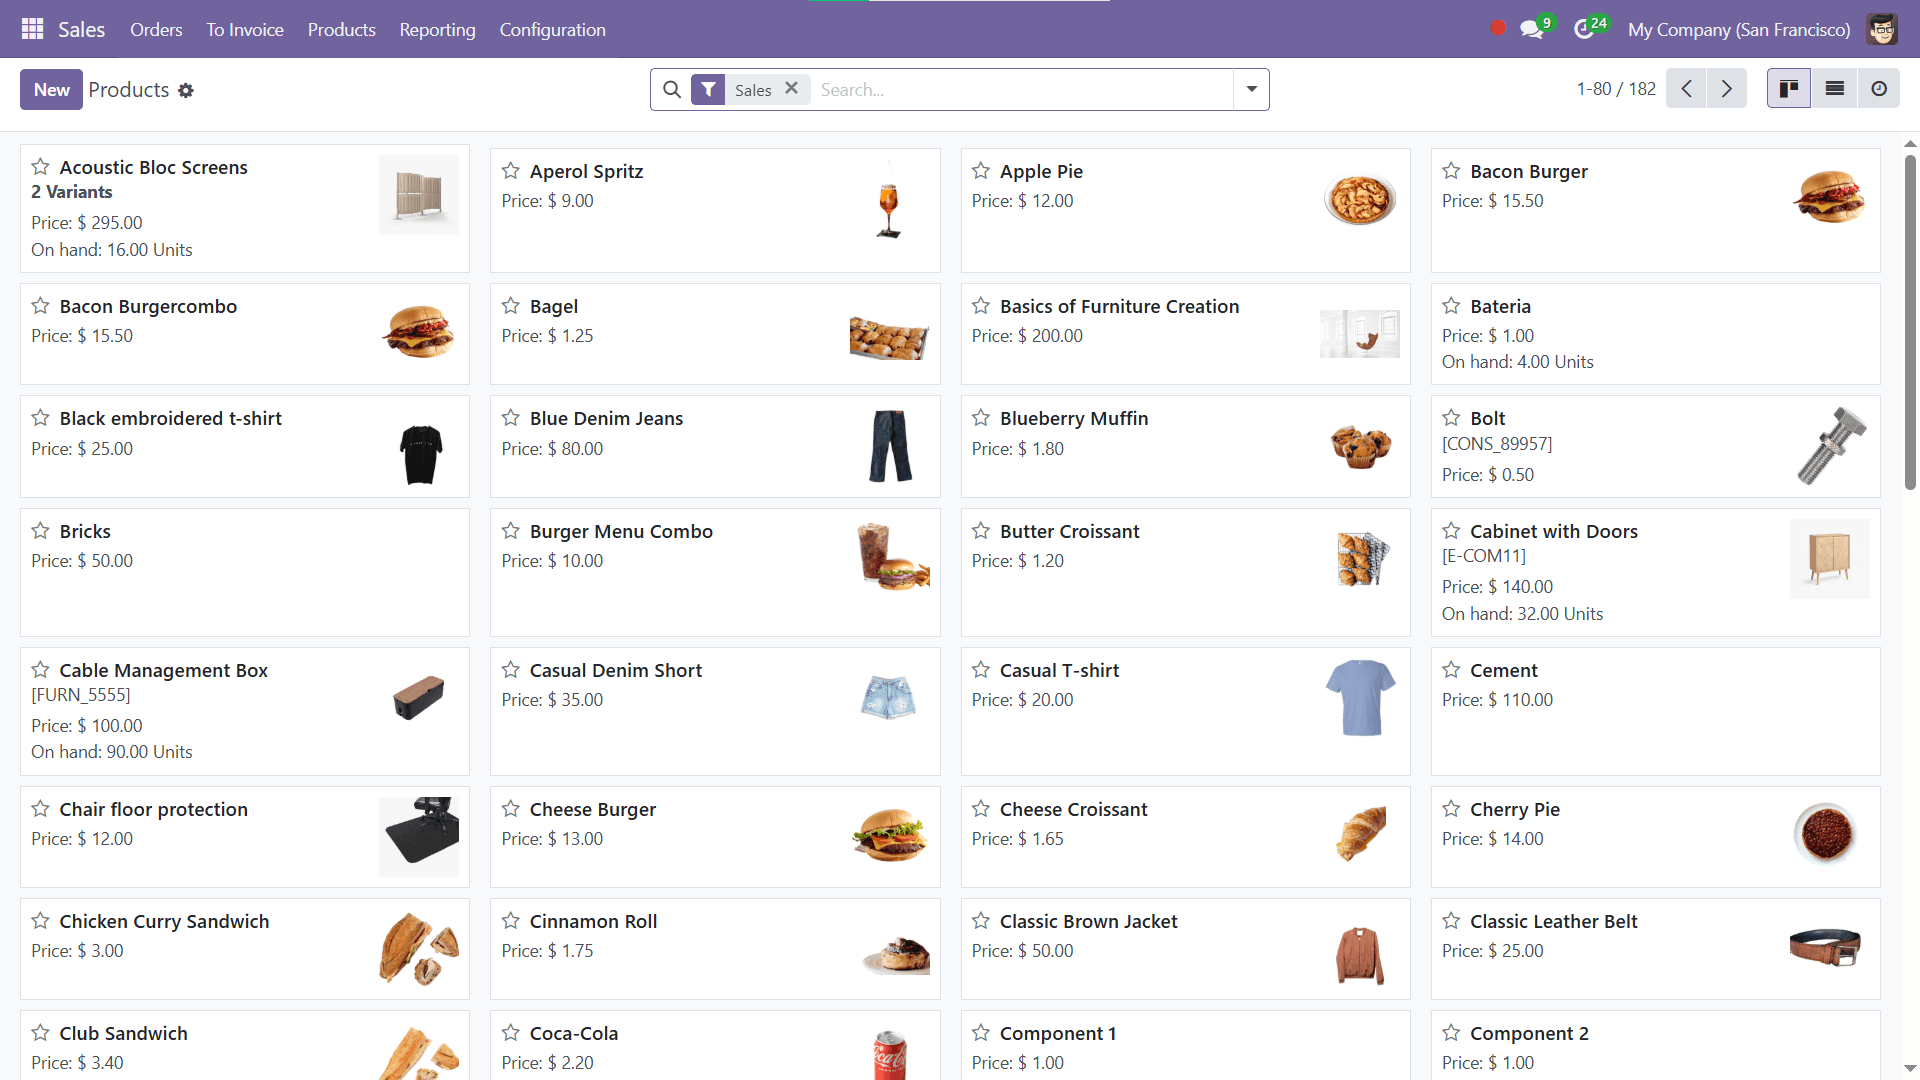
Task: Favorite the Apple Pie product
Action: [x=980, y=170]
